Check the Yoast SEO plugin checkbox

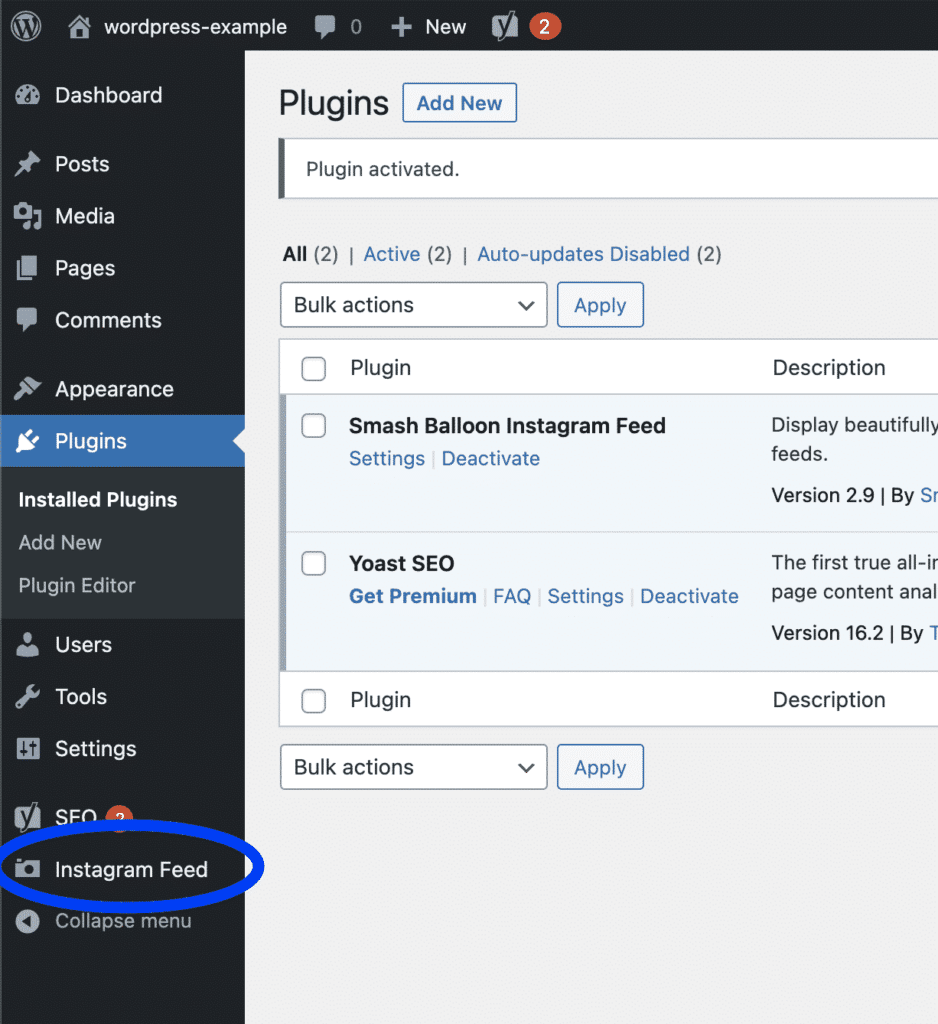coord(314,563)
